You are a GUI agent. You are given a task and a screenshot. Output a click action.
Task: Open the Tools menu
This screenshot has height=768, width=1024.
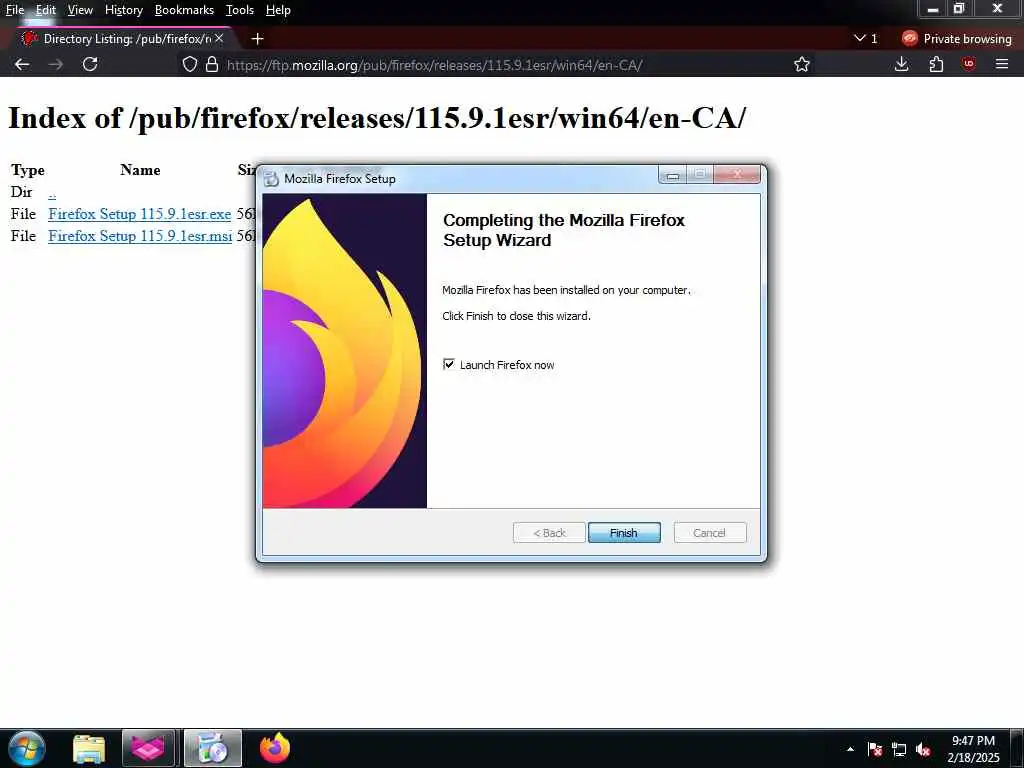pyautogui.click(x=240, y=10)
